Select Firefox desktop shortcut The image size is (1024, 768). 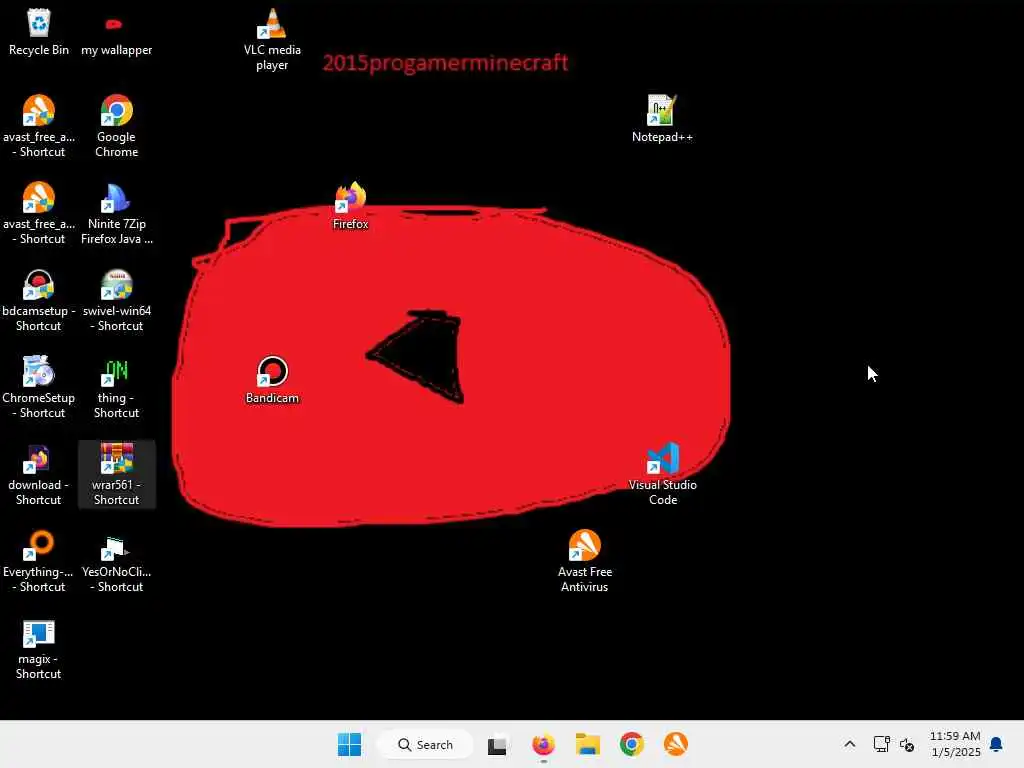[x=351, y=206]
